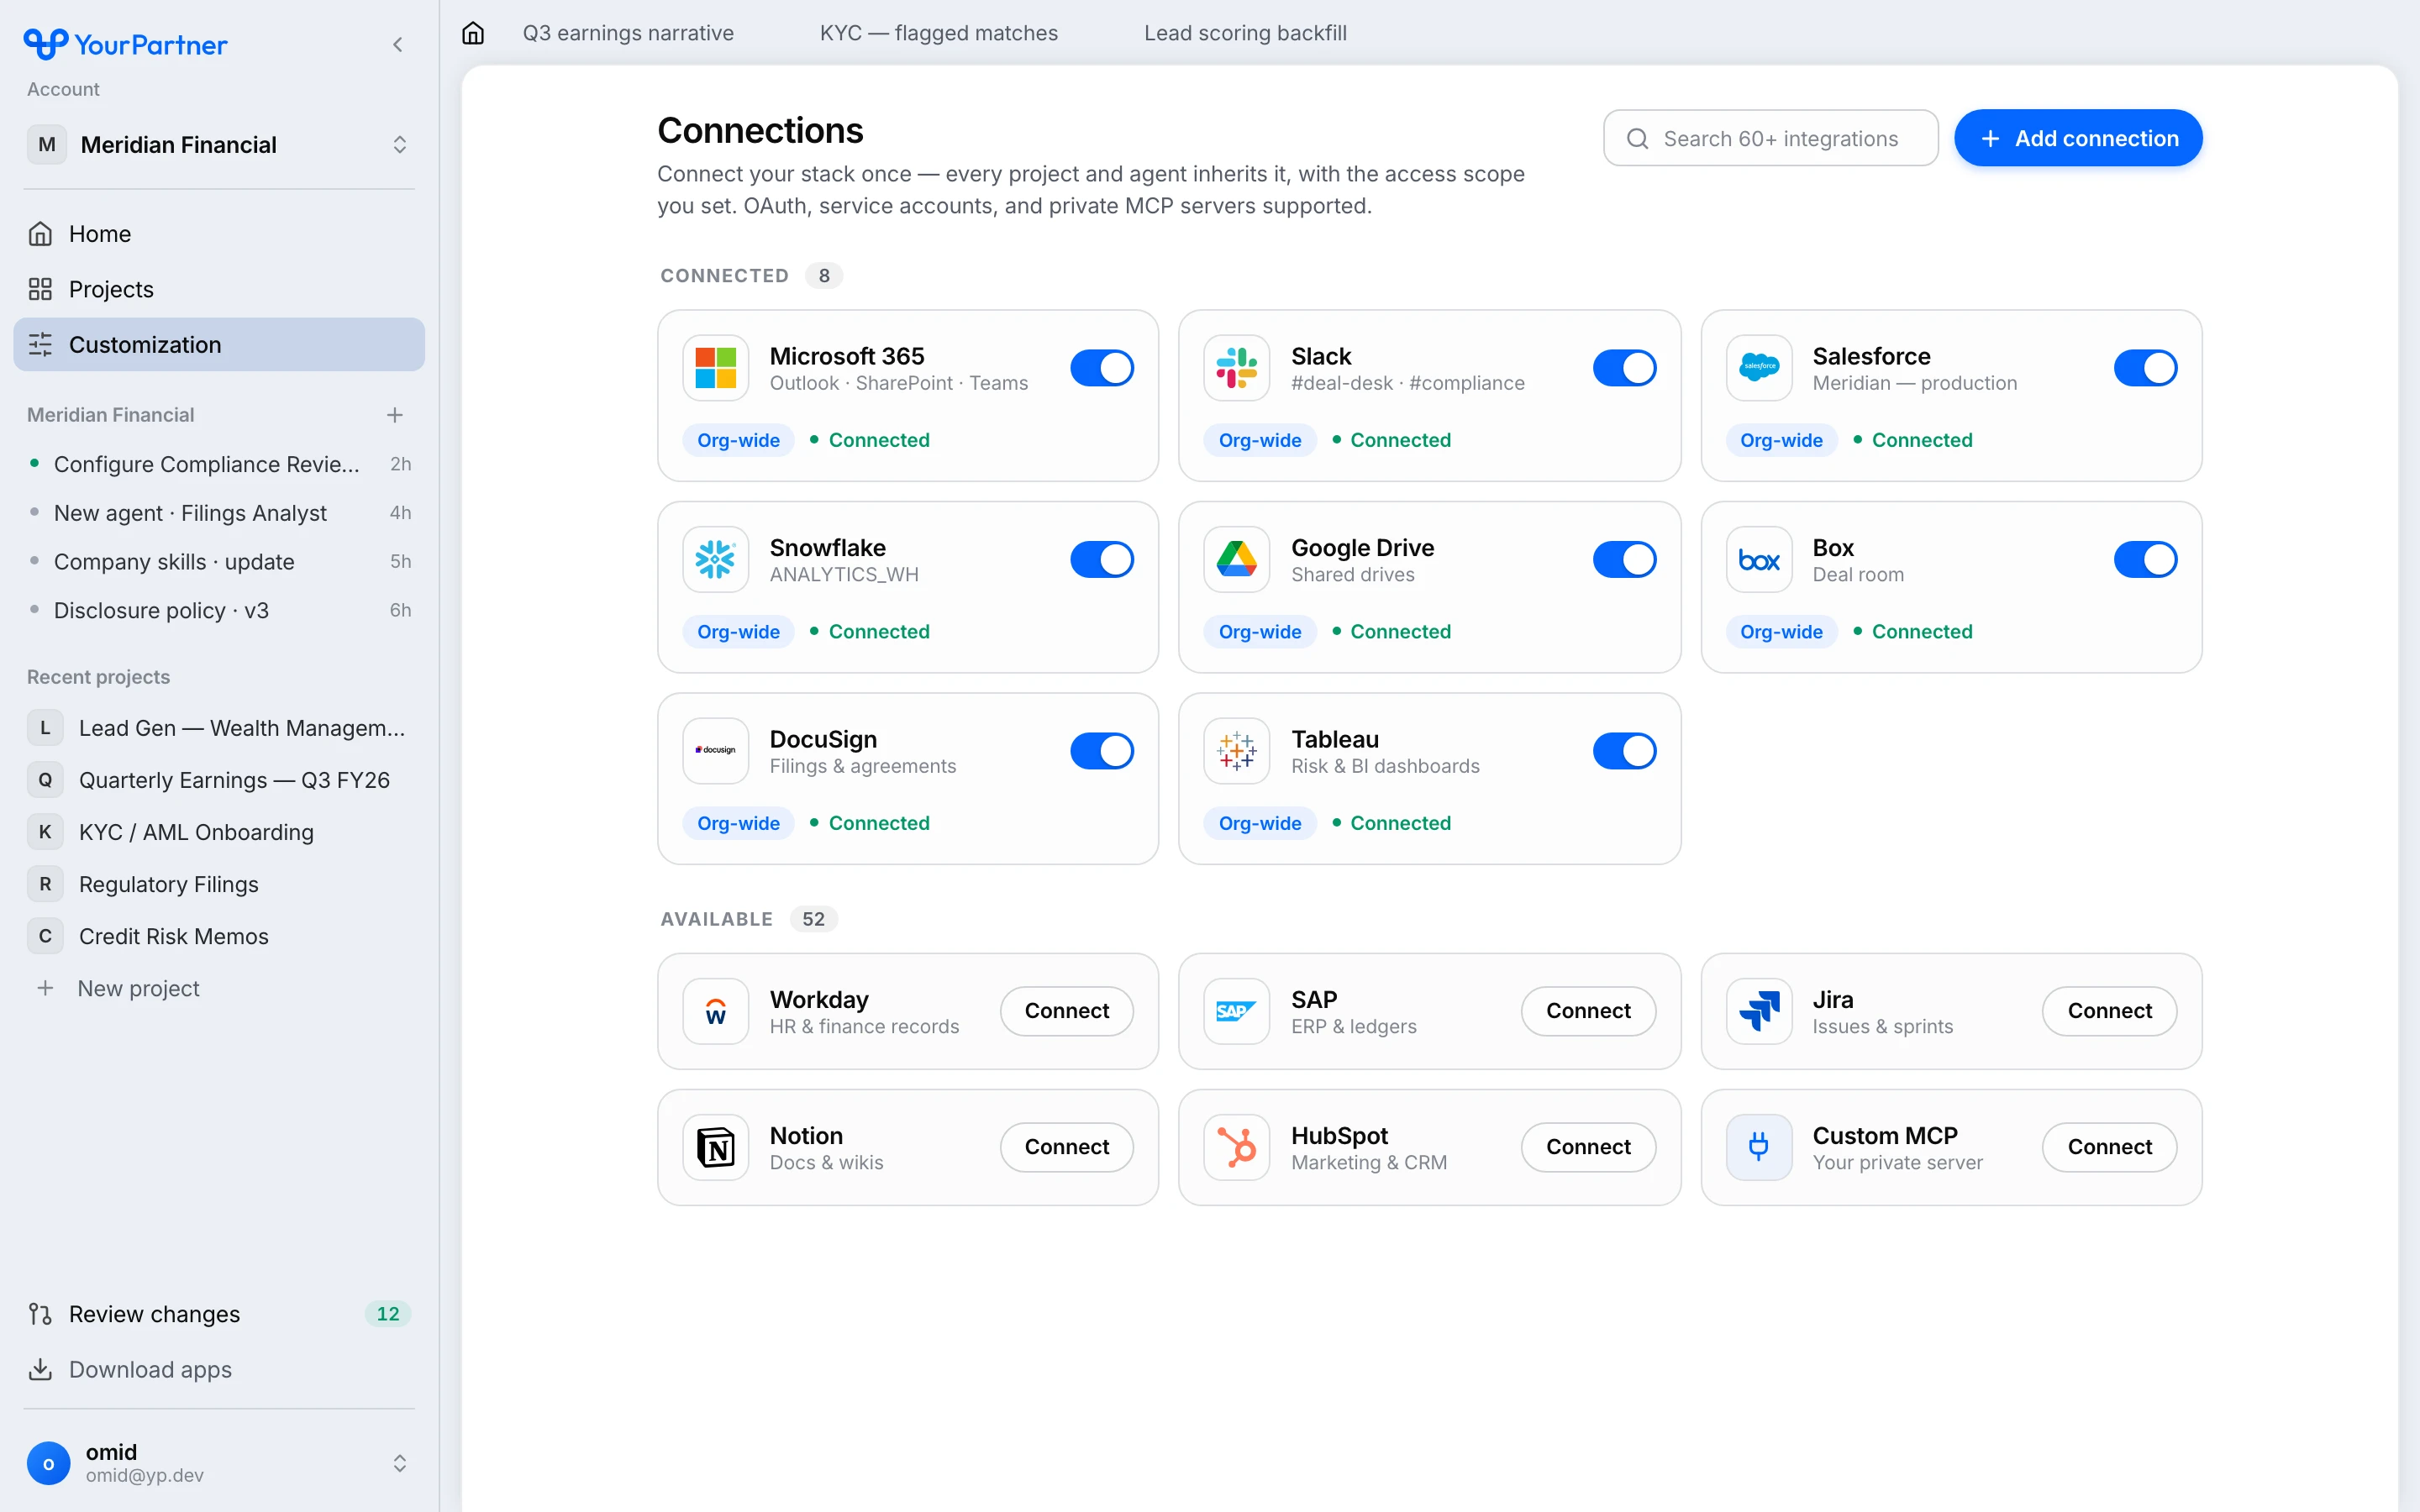
Task: Create a New project from sidebar
Action: click(x=219, y=988)
